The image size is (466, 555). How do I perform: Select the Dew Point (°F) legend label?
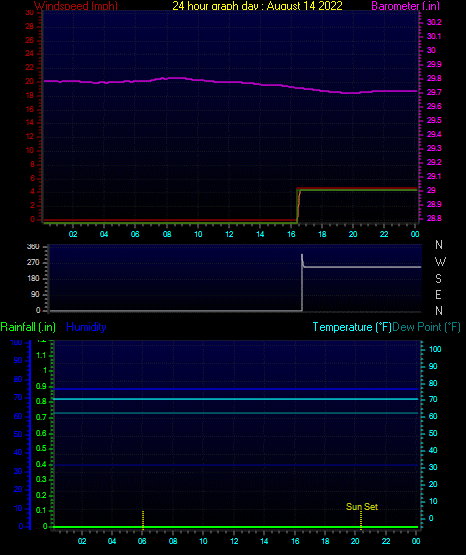tap(426, 327)
